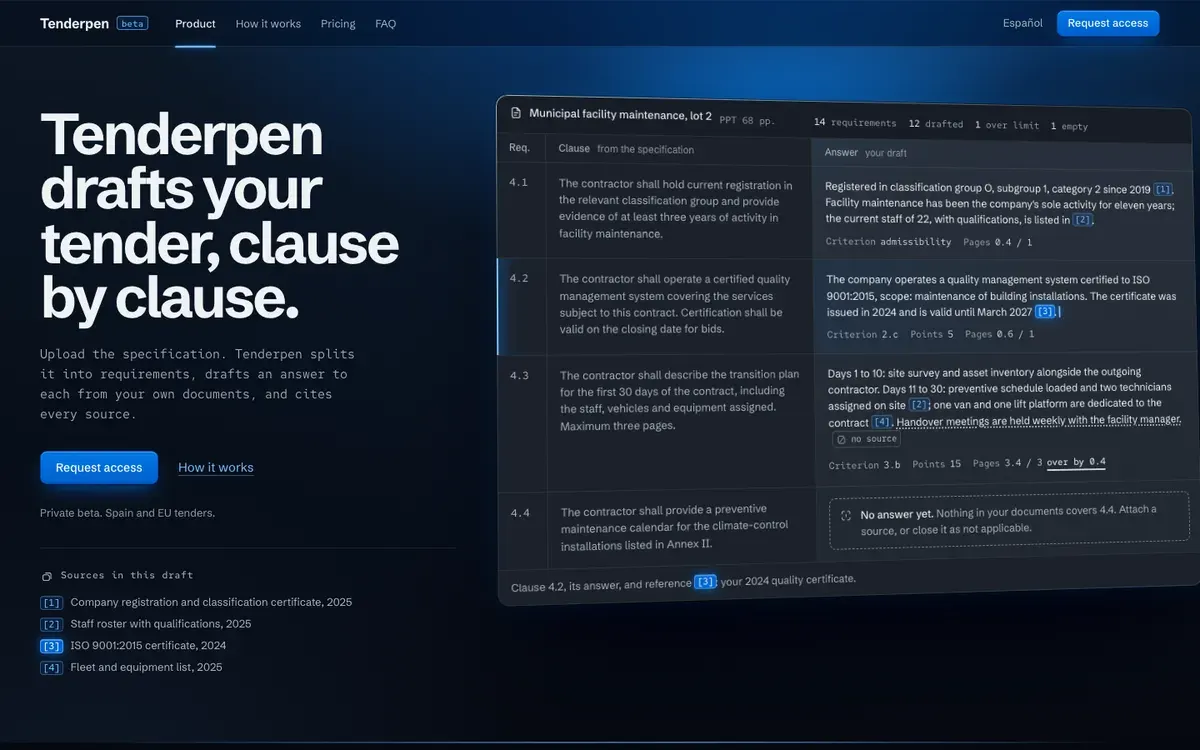The height and width of the screenshot is (750, 1200).
Task: Click "Pages 3.4 / 3" under answer 4.3
Action: [x=1008, y=463]
